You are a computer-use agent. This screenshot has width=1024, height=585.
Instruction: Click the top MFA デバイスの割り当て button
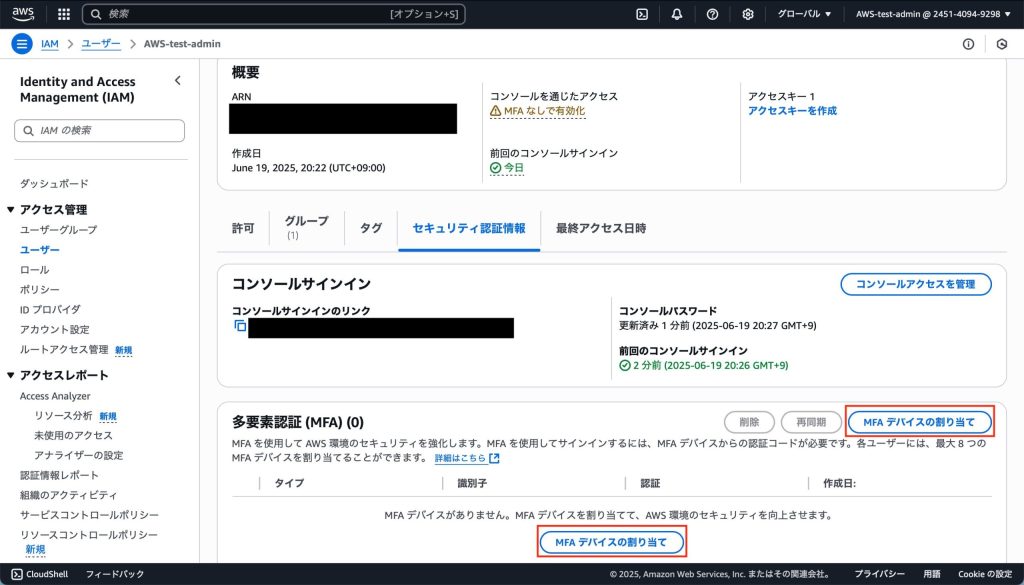tap(919, 422)
